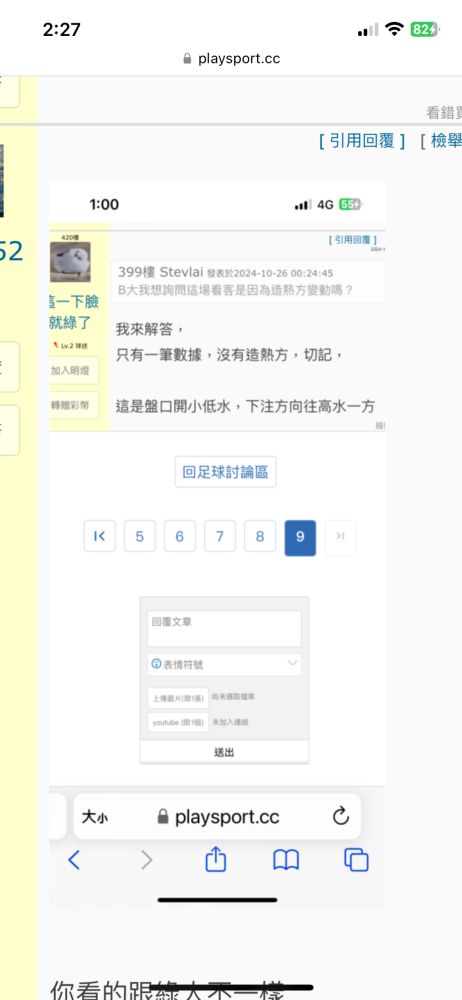Click the 上傳圖片 upload field
Screen dimensions: 462x1000
[x=178, y=698]
